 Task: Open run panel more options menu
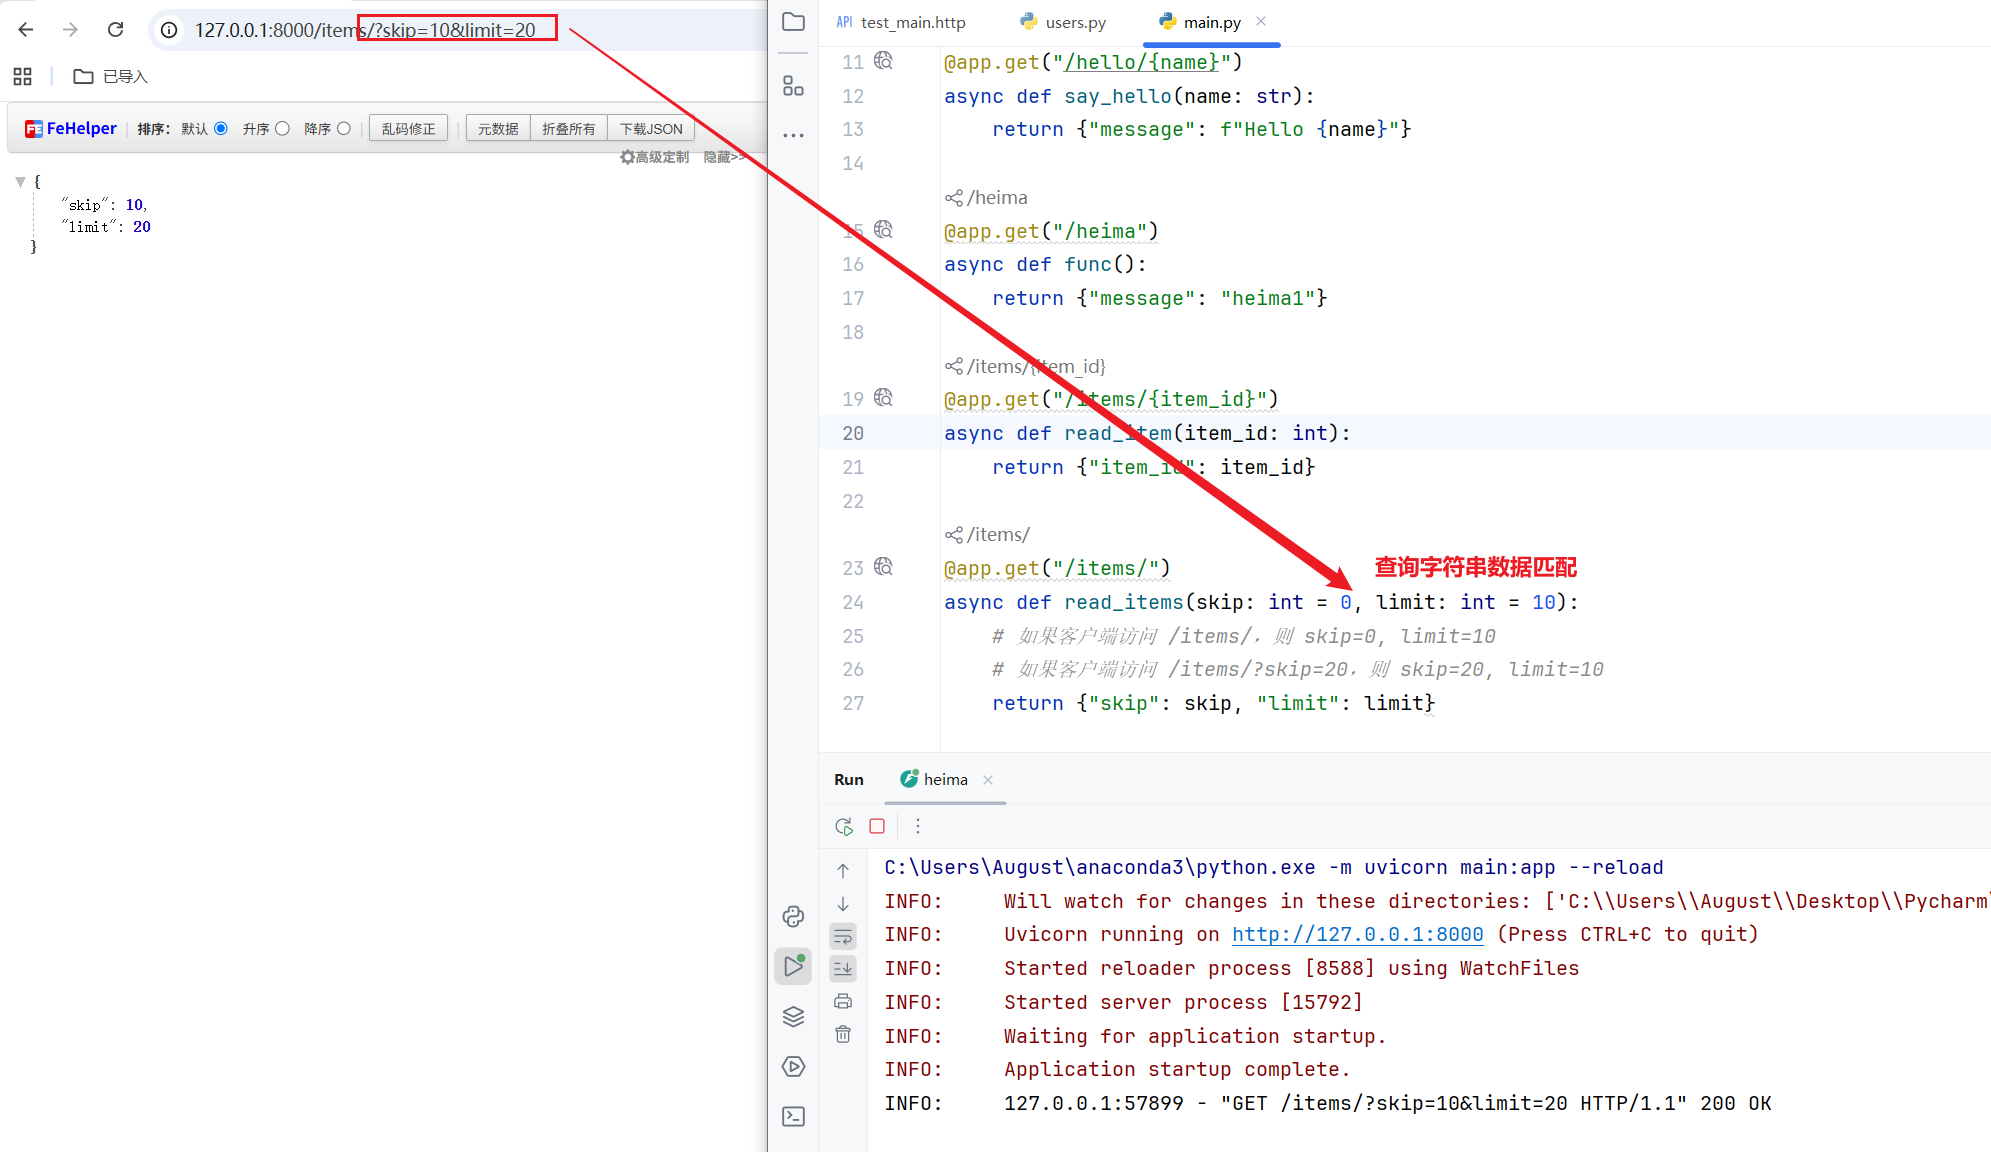tap(918, 826)
